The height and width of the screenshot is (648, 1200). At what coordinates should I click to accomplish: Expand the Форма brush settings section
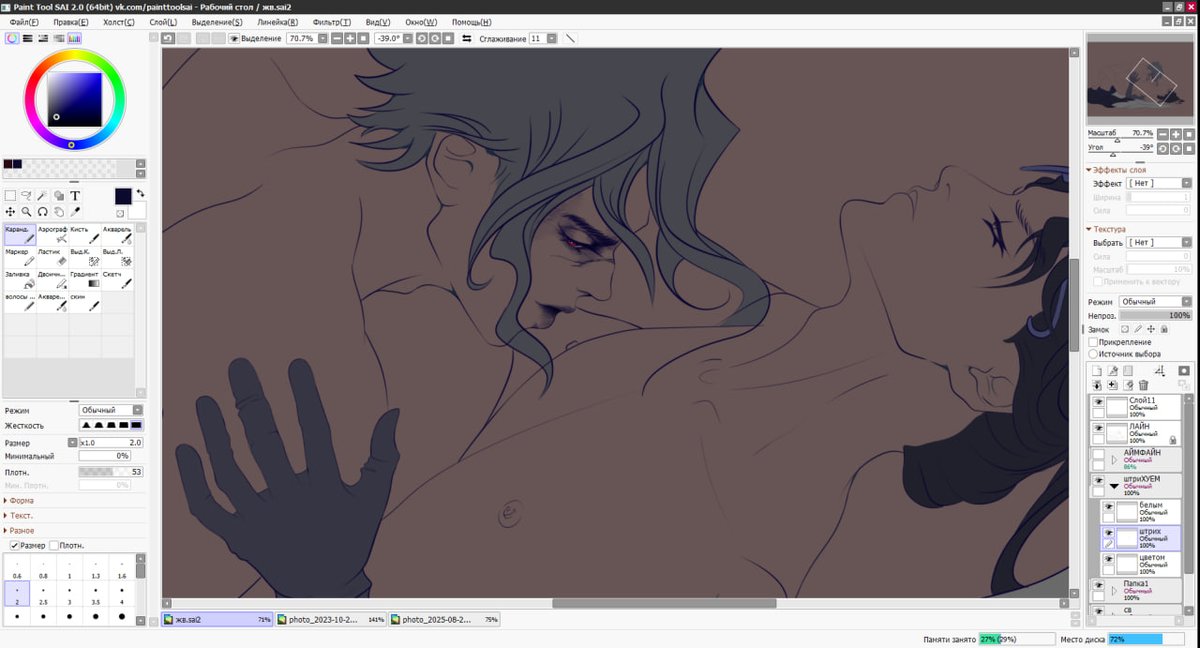coord(18,500)
